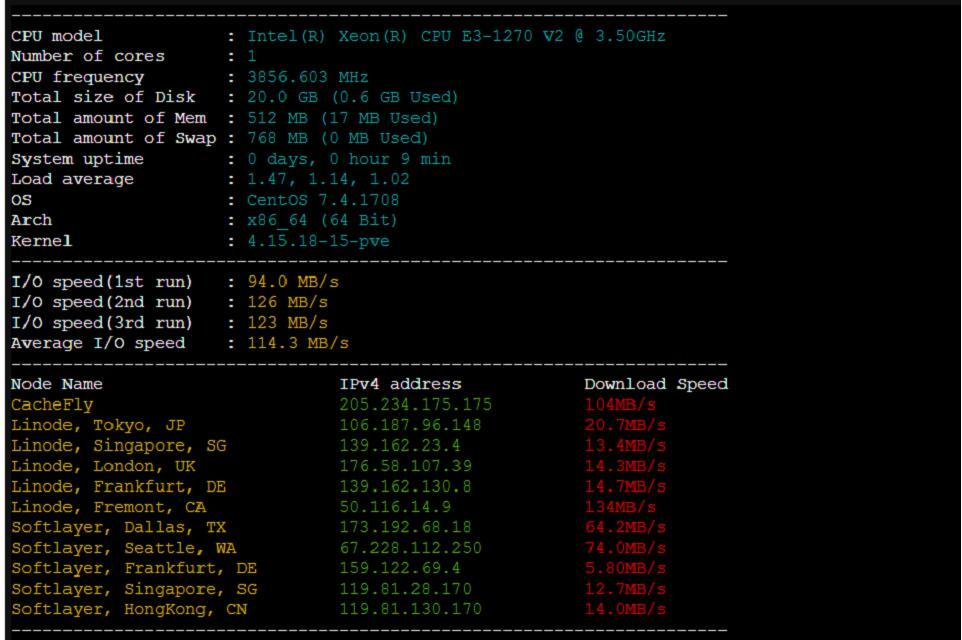962x640 pixels.
Task: Click the CPU model Intel Xeon text
Action: [x=456, y=36]
